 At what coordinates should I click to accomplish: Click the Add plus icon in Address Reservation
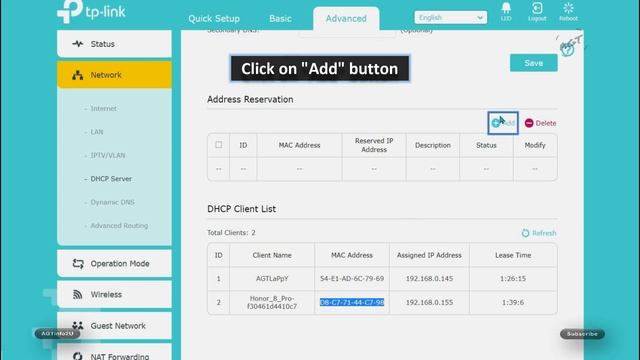(x=496, y=122)
